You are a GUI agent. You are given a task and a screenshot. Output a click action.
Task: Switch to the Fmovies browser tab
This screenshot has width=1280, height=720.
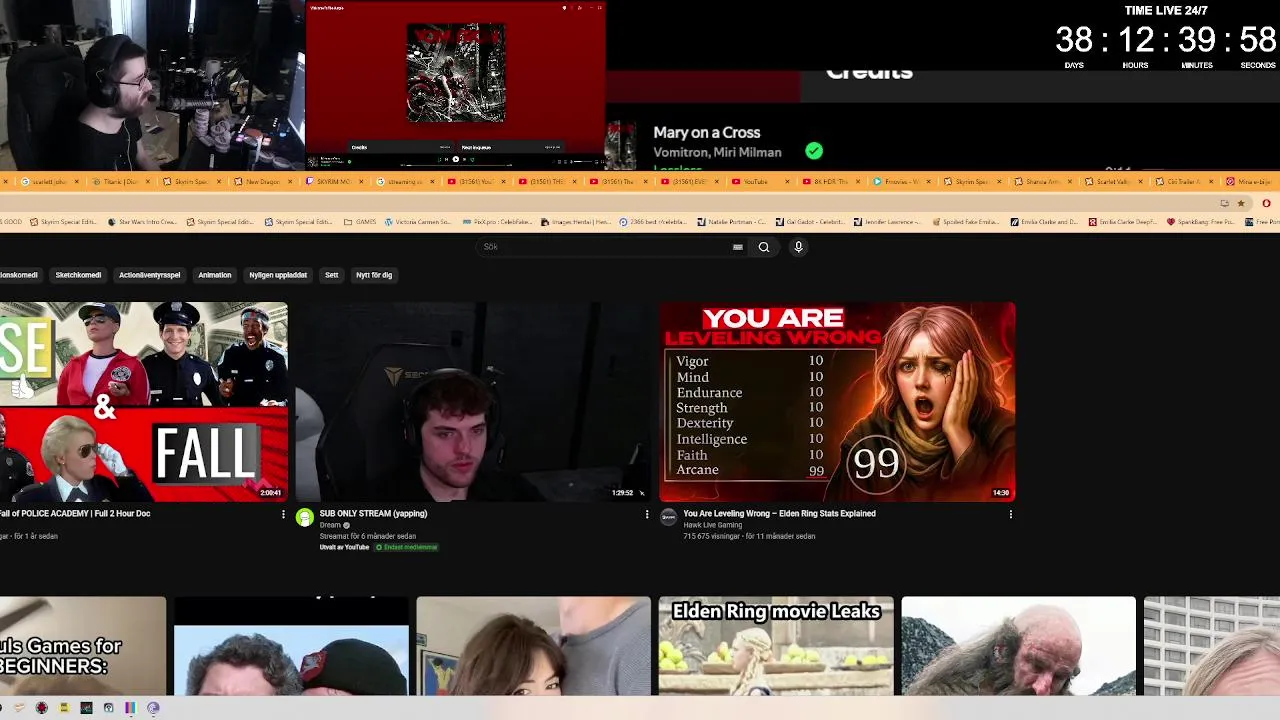coord(902,182)
